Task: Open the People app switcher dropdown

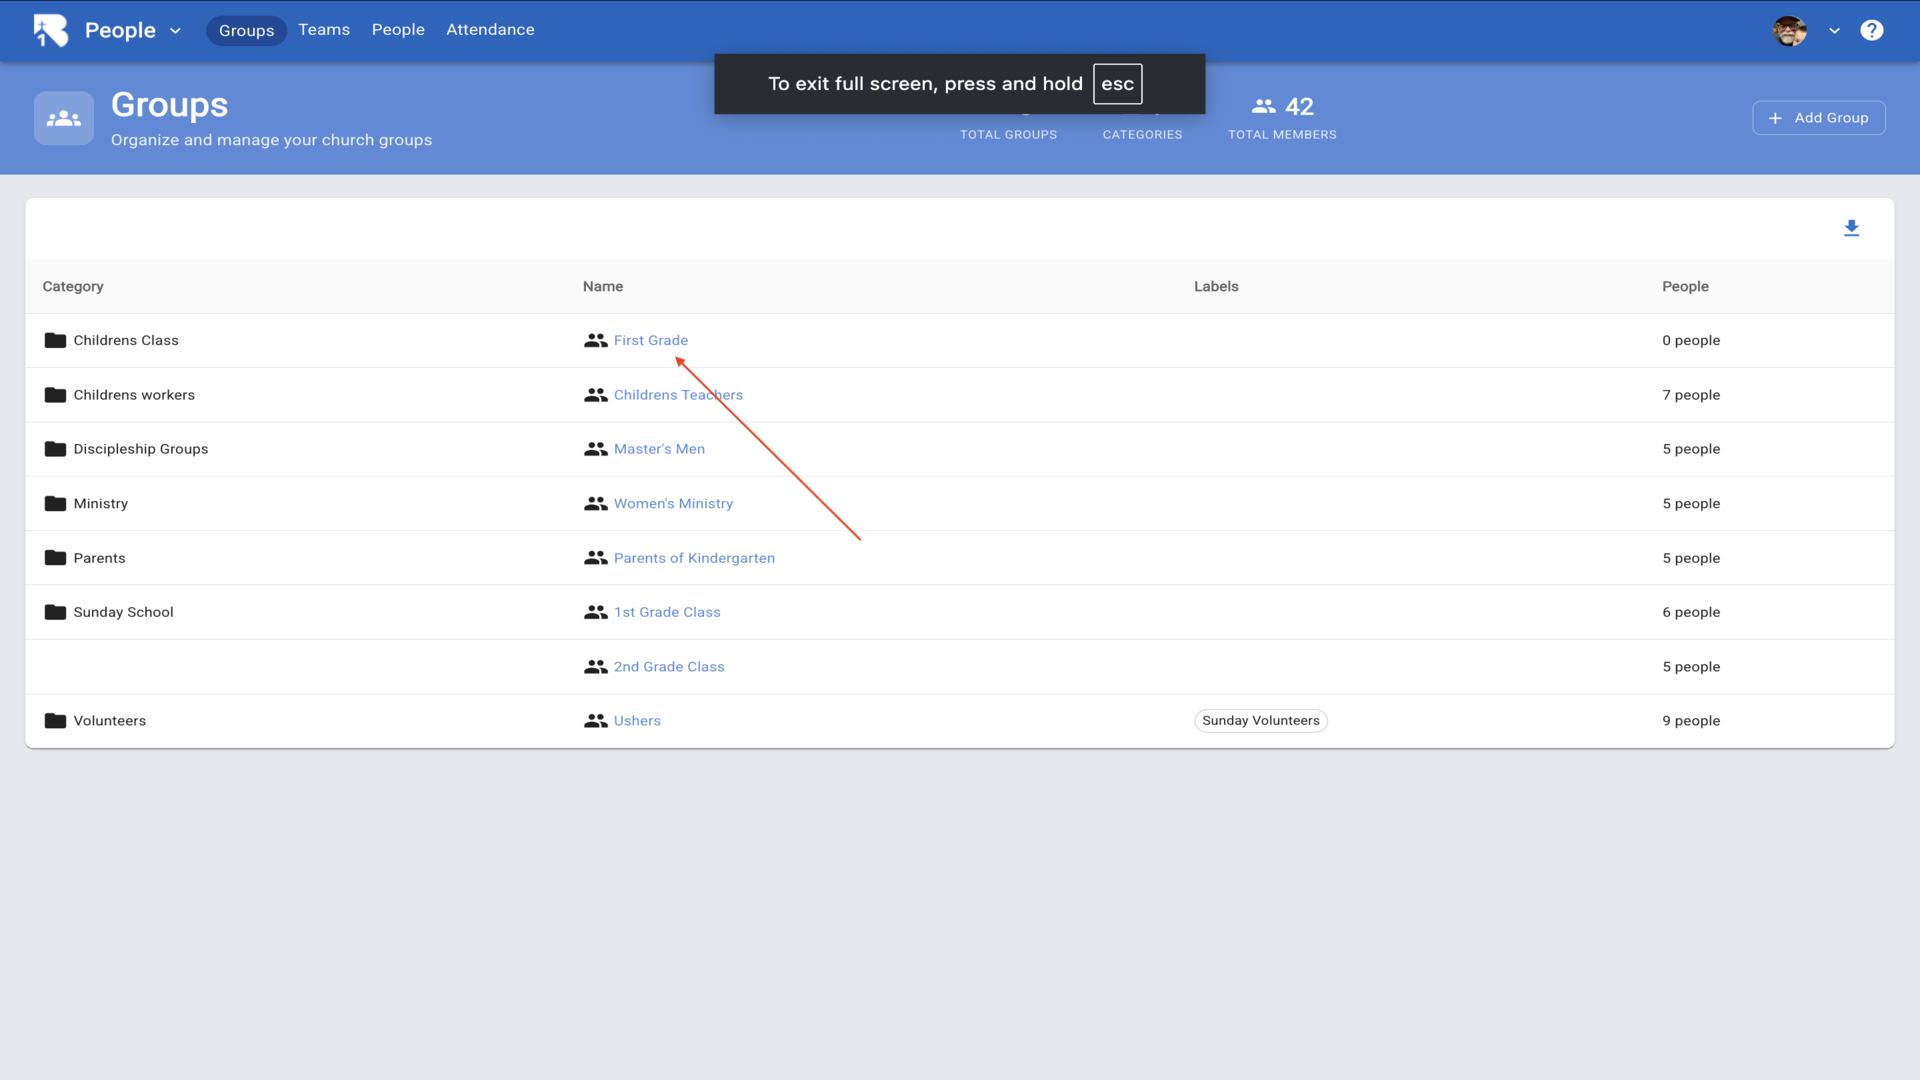Action: coord(175,30)
